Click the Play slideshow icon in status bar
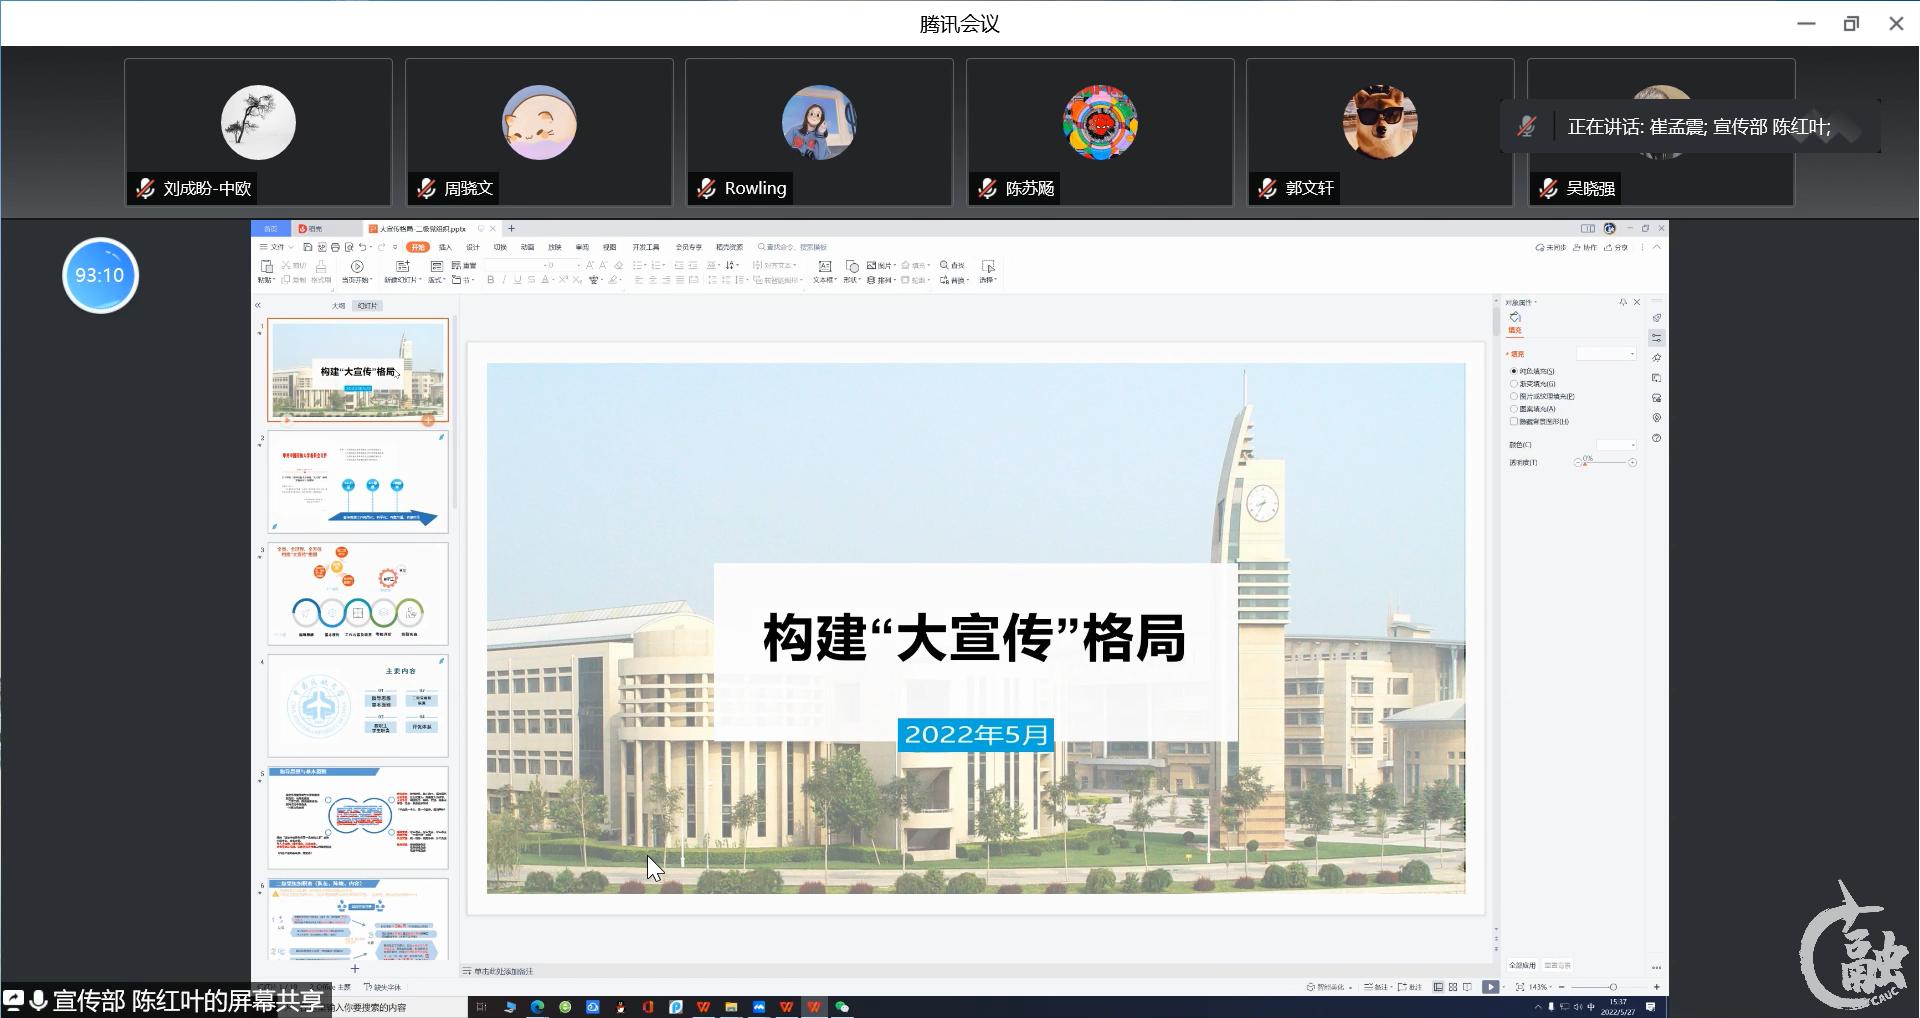1920x1018 pixels. coord(1491,987)
